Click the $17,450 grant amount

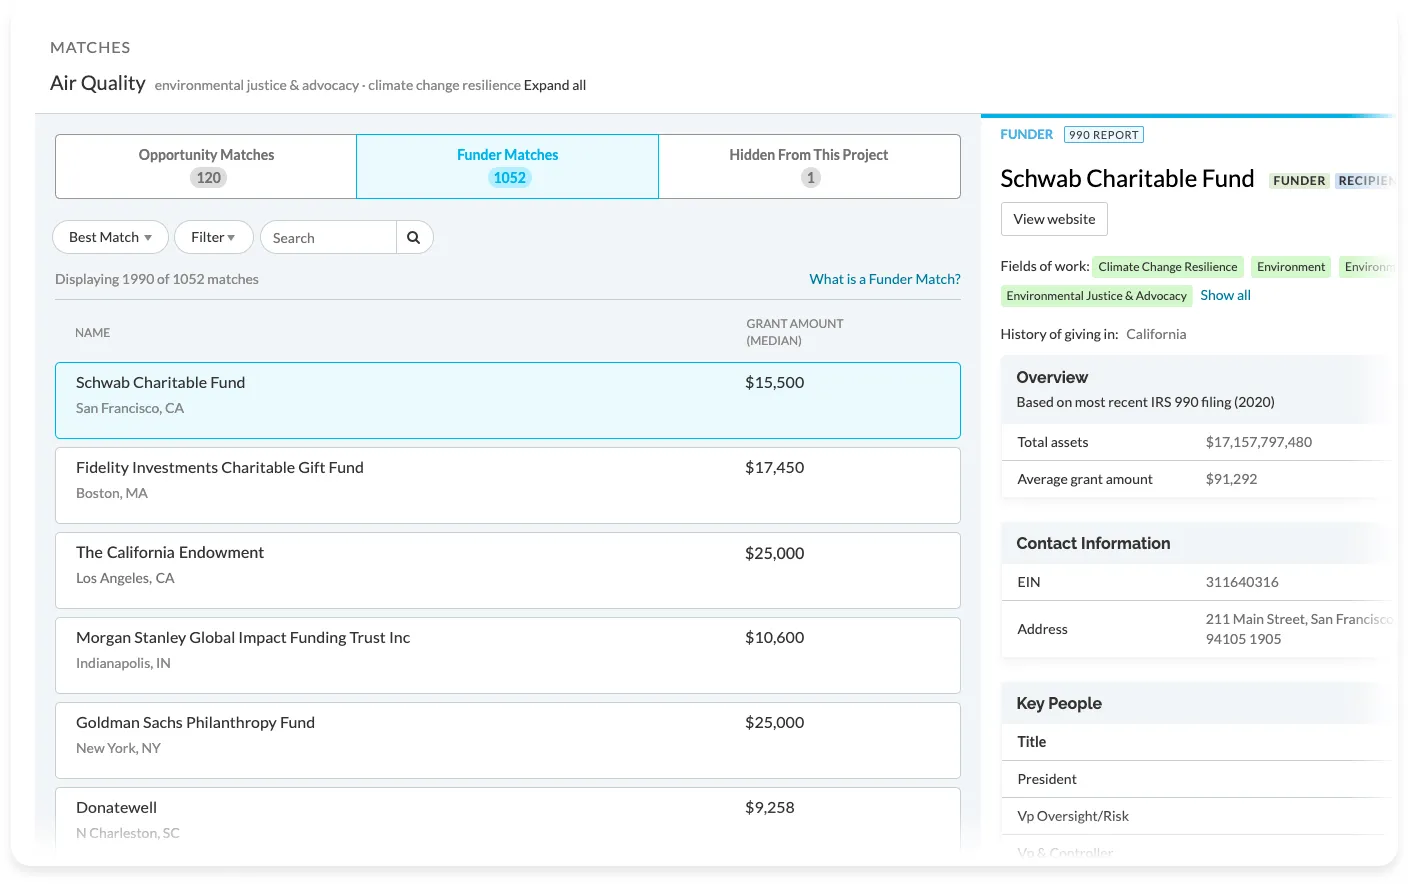[x=775, y=467]
